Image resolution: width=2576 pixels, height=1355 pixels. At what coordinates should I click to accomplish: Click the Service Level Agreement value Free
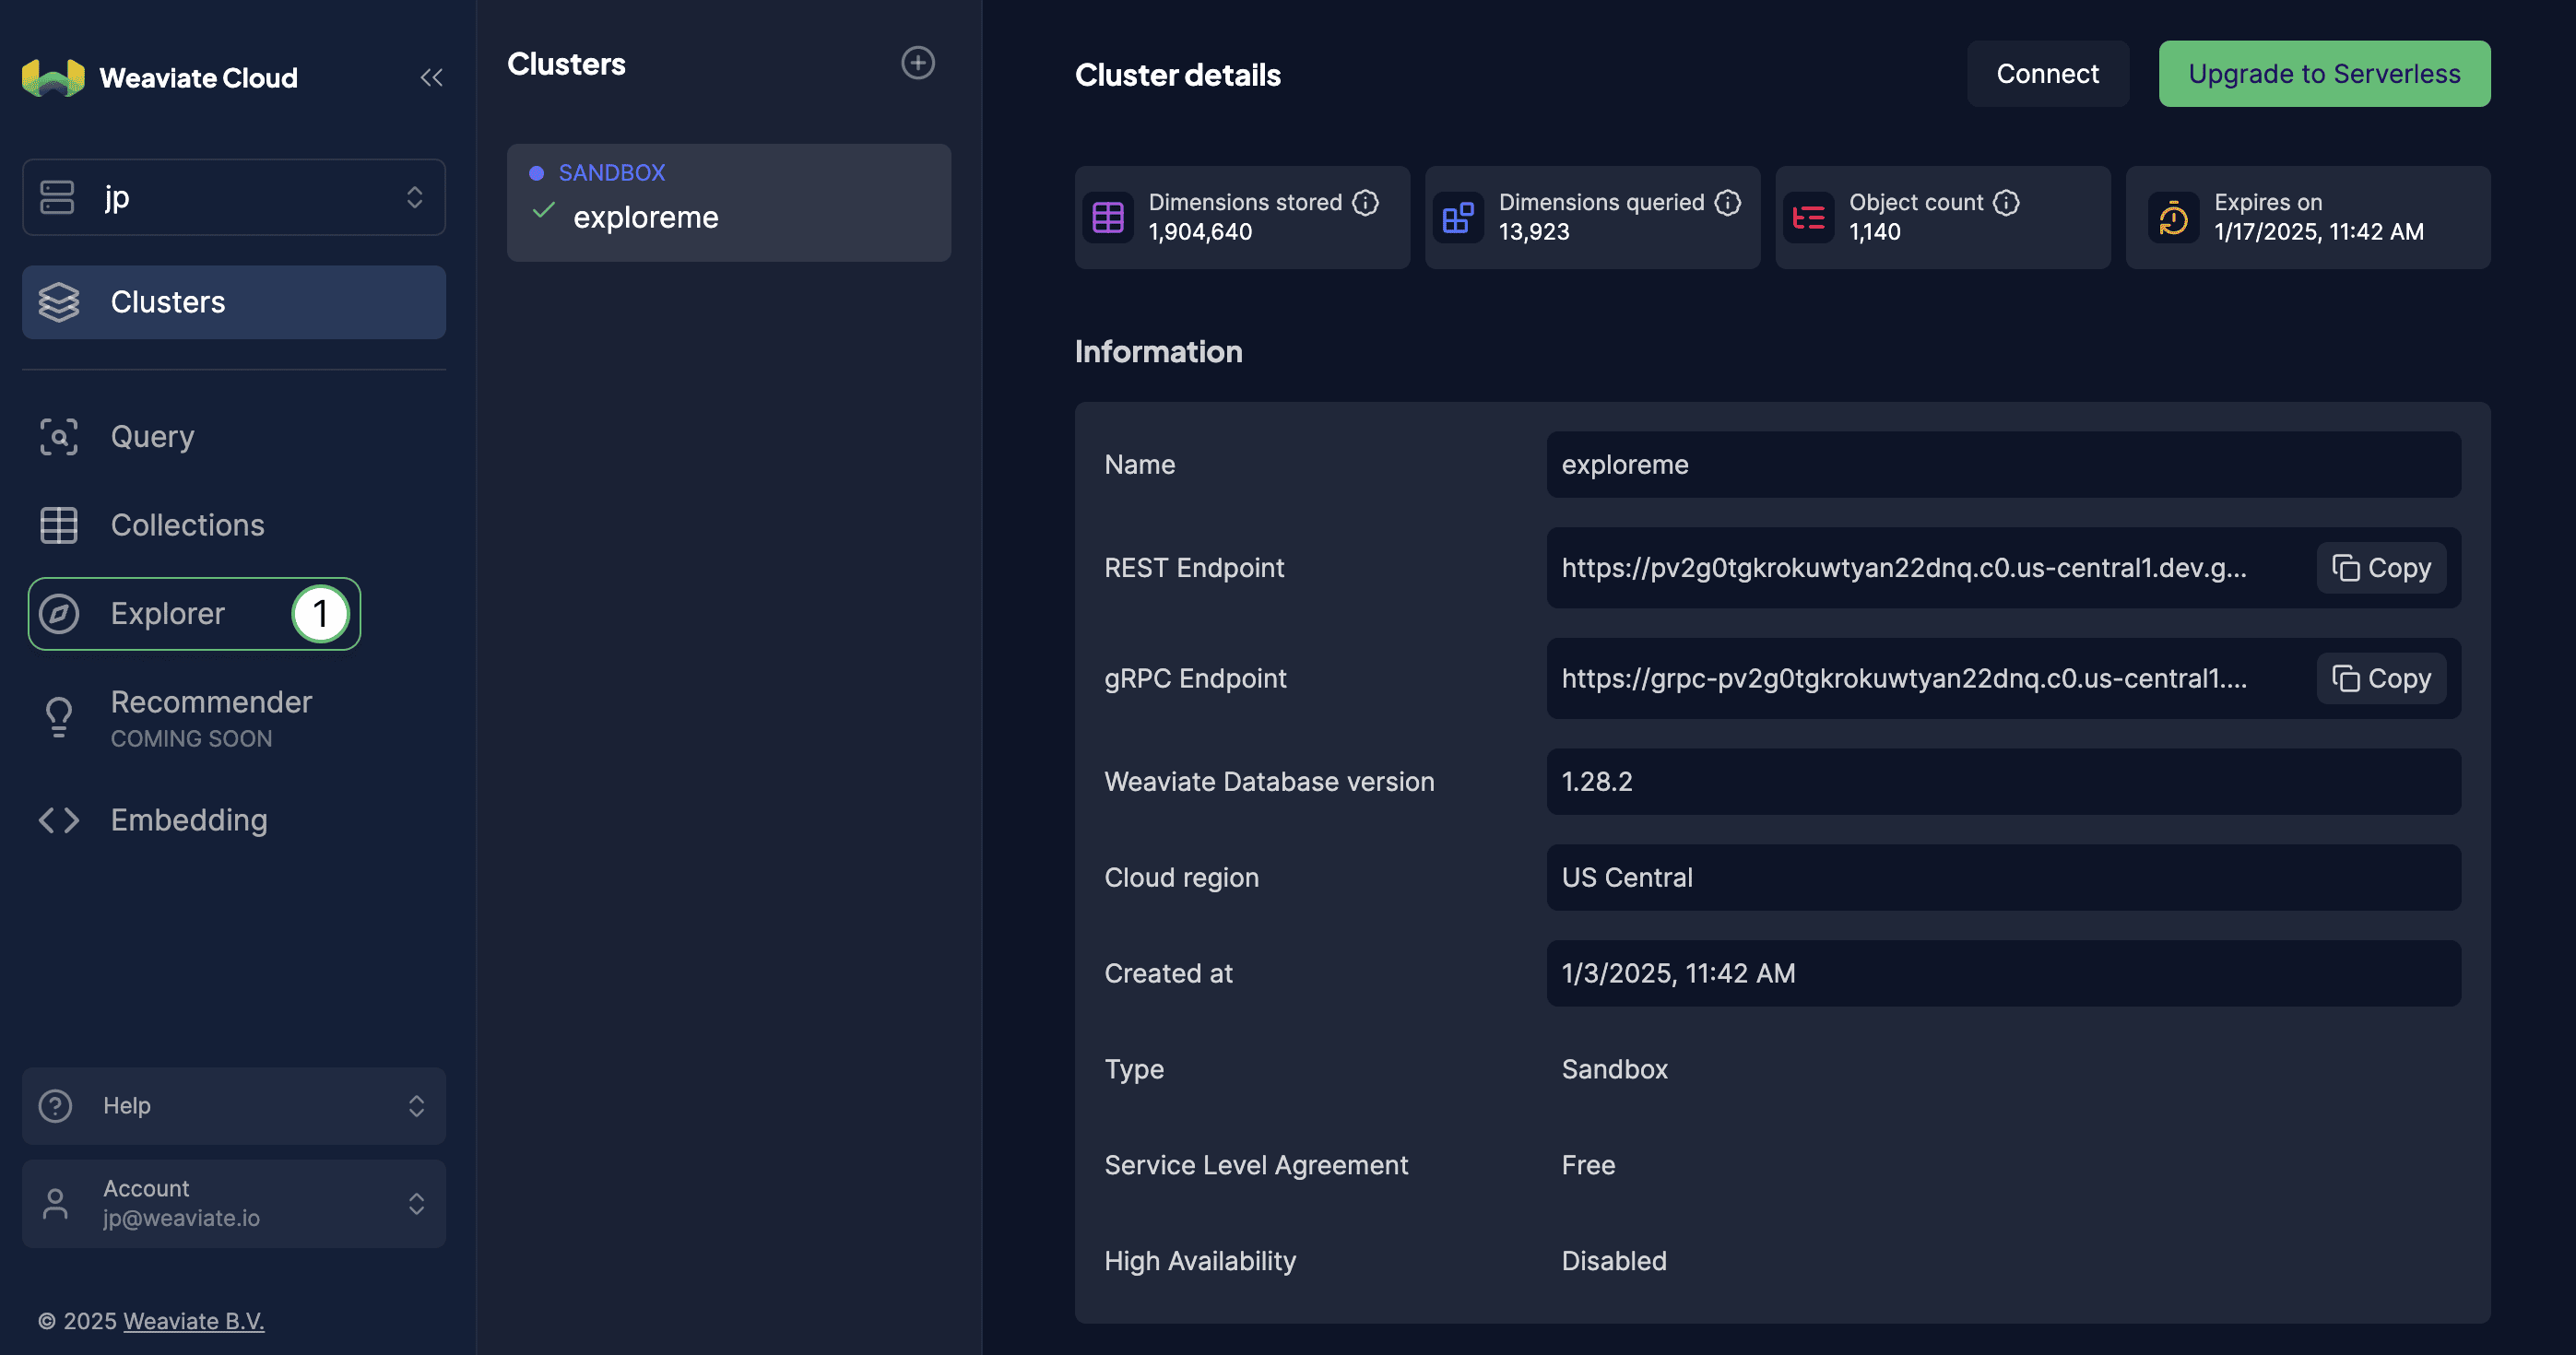click(1588, 1165)
